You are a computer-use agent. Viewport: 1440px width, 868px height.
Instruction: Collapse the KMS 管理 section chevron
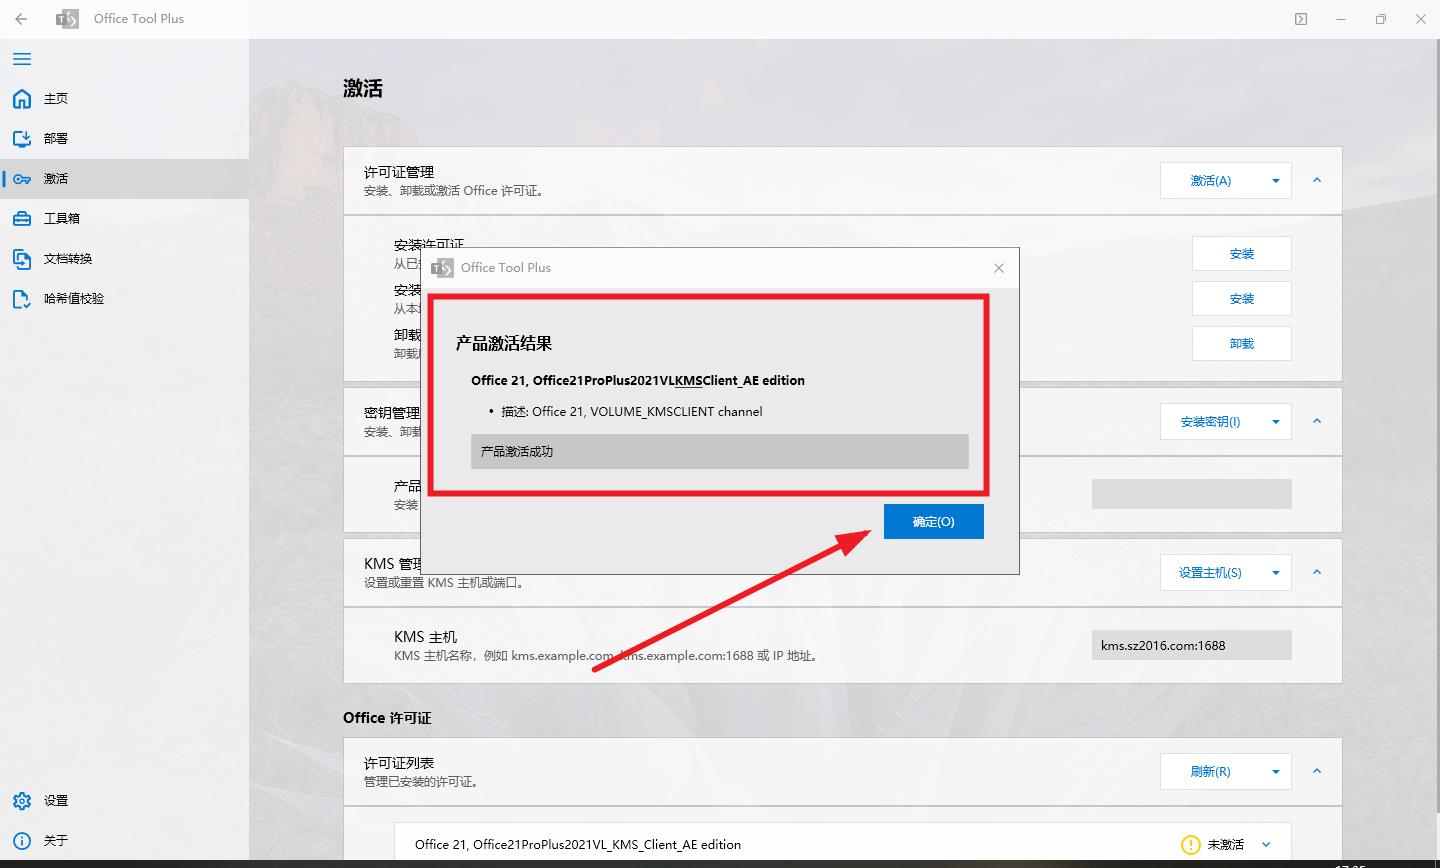coord(1317,572)
